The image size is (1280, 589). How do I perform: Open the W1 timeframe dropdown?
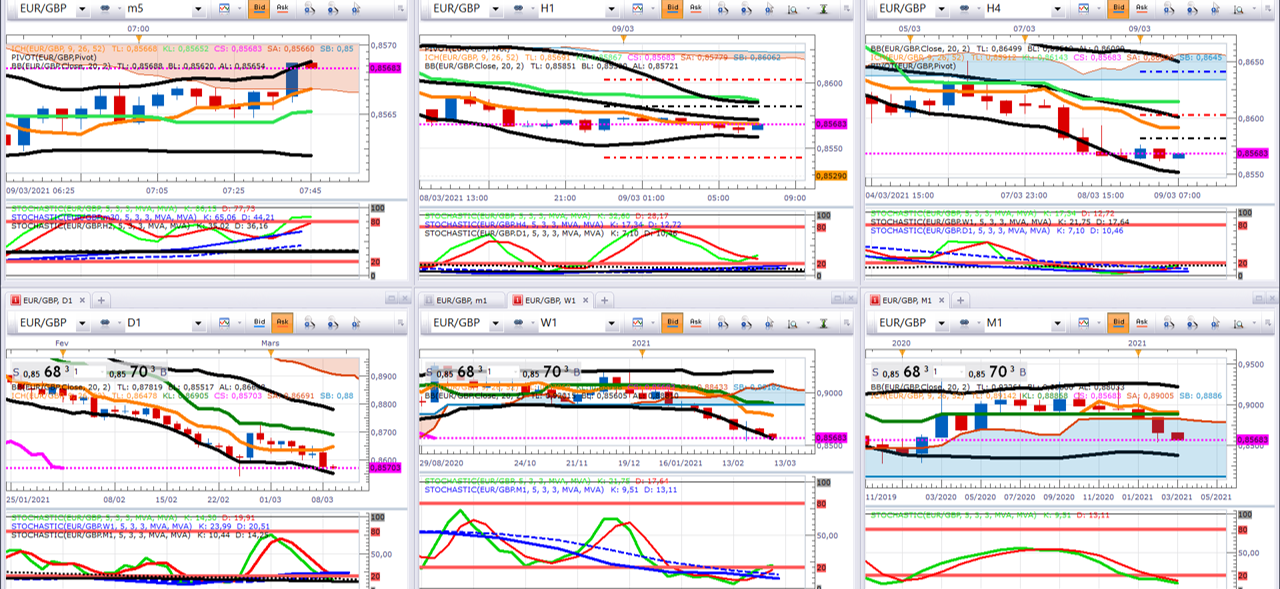[x=611, y=323]
